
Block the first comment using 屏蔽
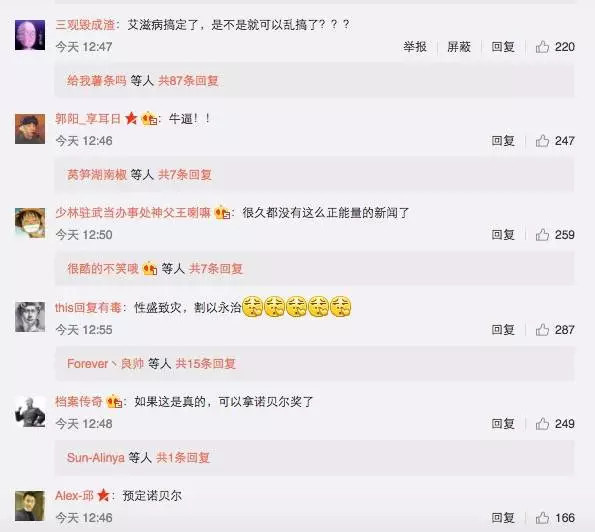click(x=459, y=47)
